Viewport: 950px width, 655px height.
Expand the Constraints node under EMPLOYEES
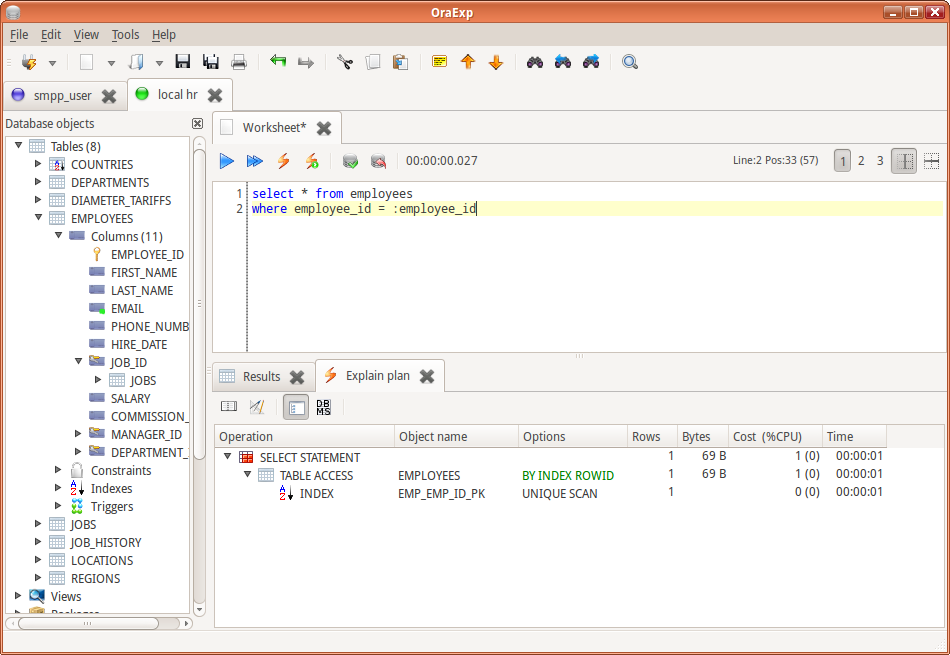[x=57, y=470]
